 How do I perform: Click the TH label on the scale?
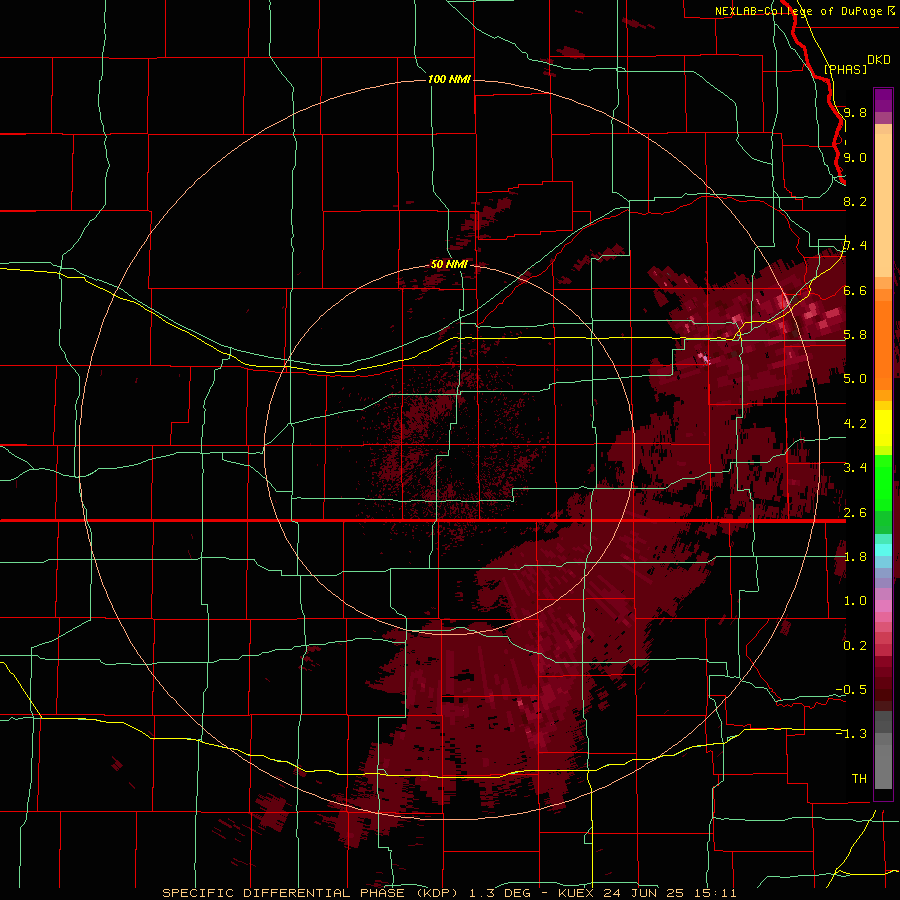(x=859, y=779)
